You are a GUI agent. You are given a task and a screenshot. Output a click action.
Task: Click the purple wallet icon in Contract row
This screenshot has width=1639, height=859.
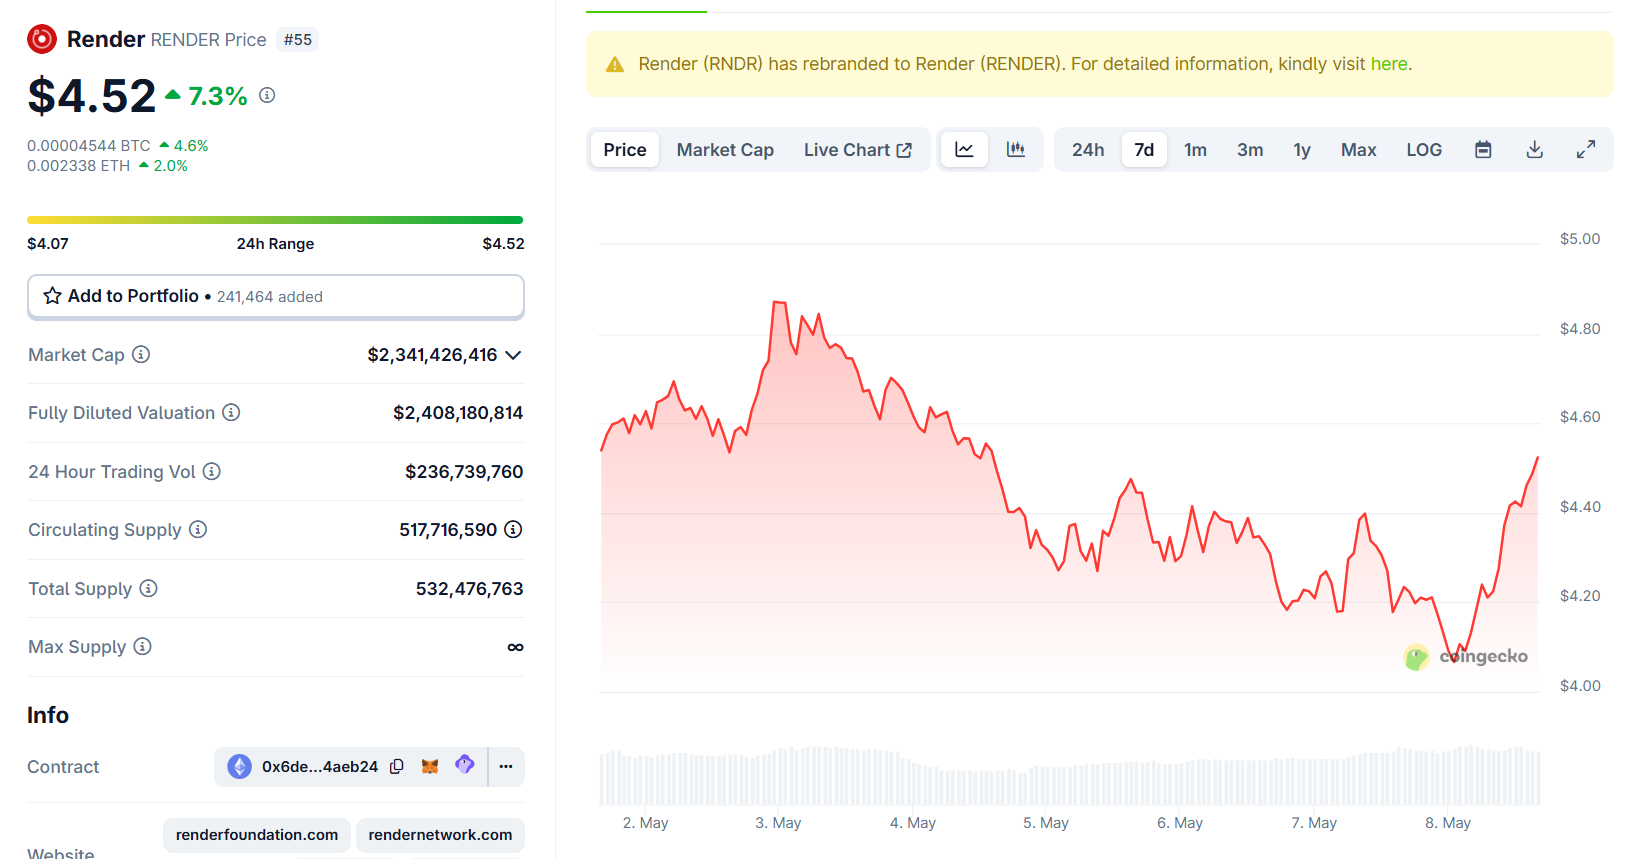(x=464, y=765)
